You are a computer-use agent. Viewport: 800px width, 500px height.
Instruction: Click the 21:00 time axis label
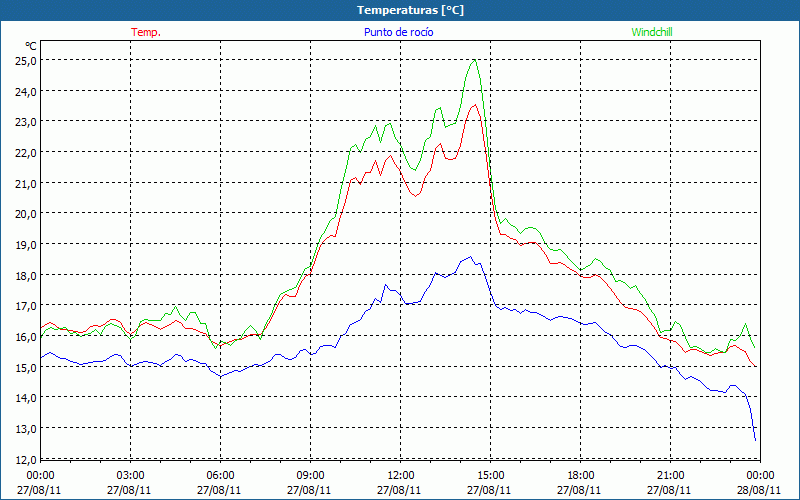(670, 476)
